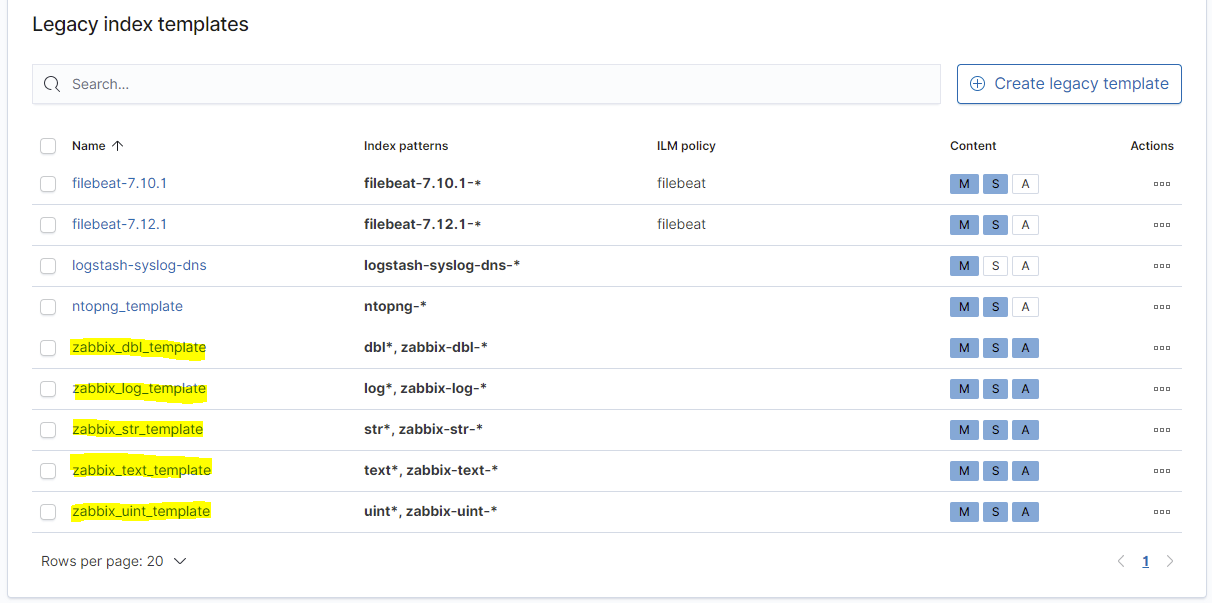The height and width of the screenshot is (603, 1212).
Task: Go to the next page arrow
Action: (1170, 562)
